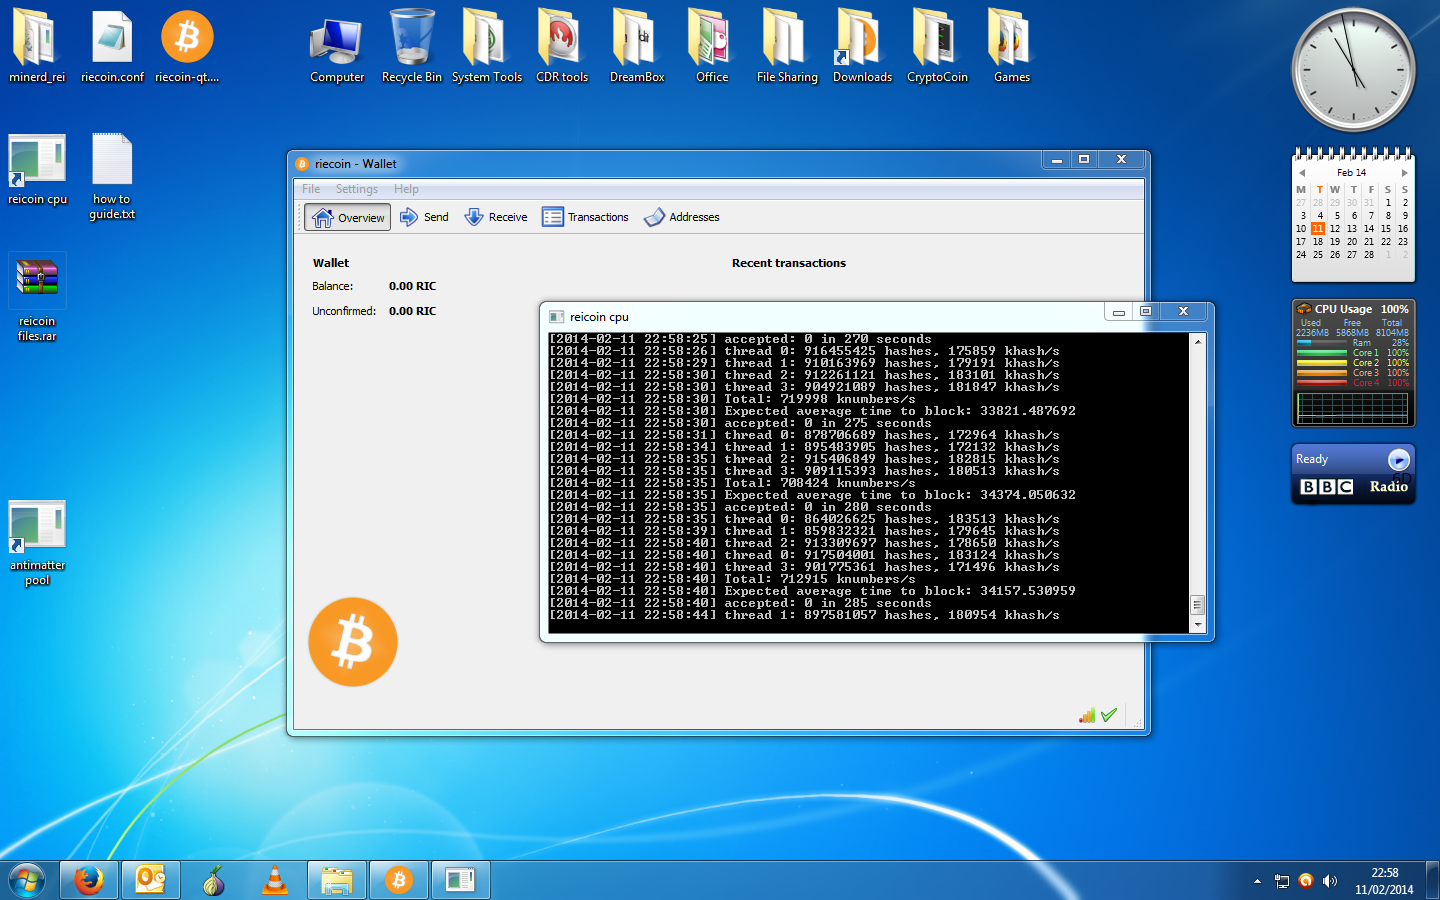Open the File menu in riecoin Wallet

(x=311, y=189)
